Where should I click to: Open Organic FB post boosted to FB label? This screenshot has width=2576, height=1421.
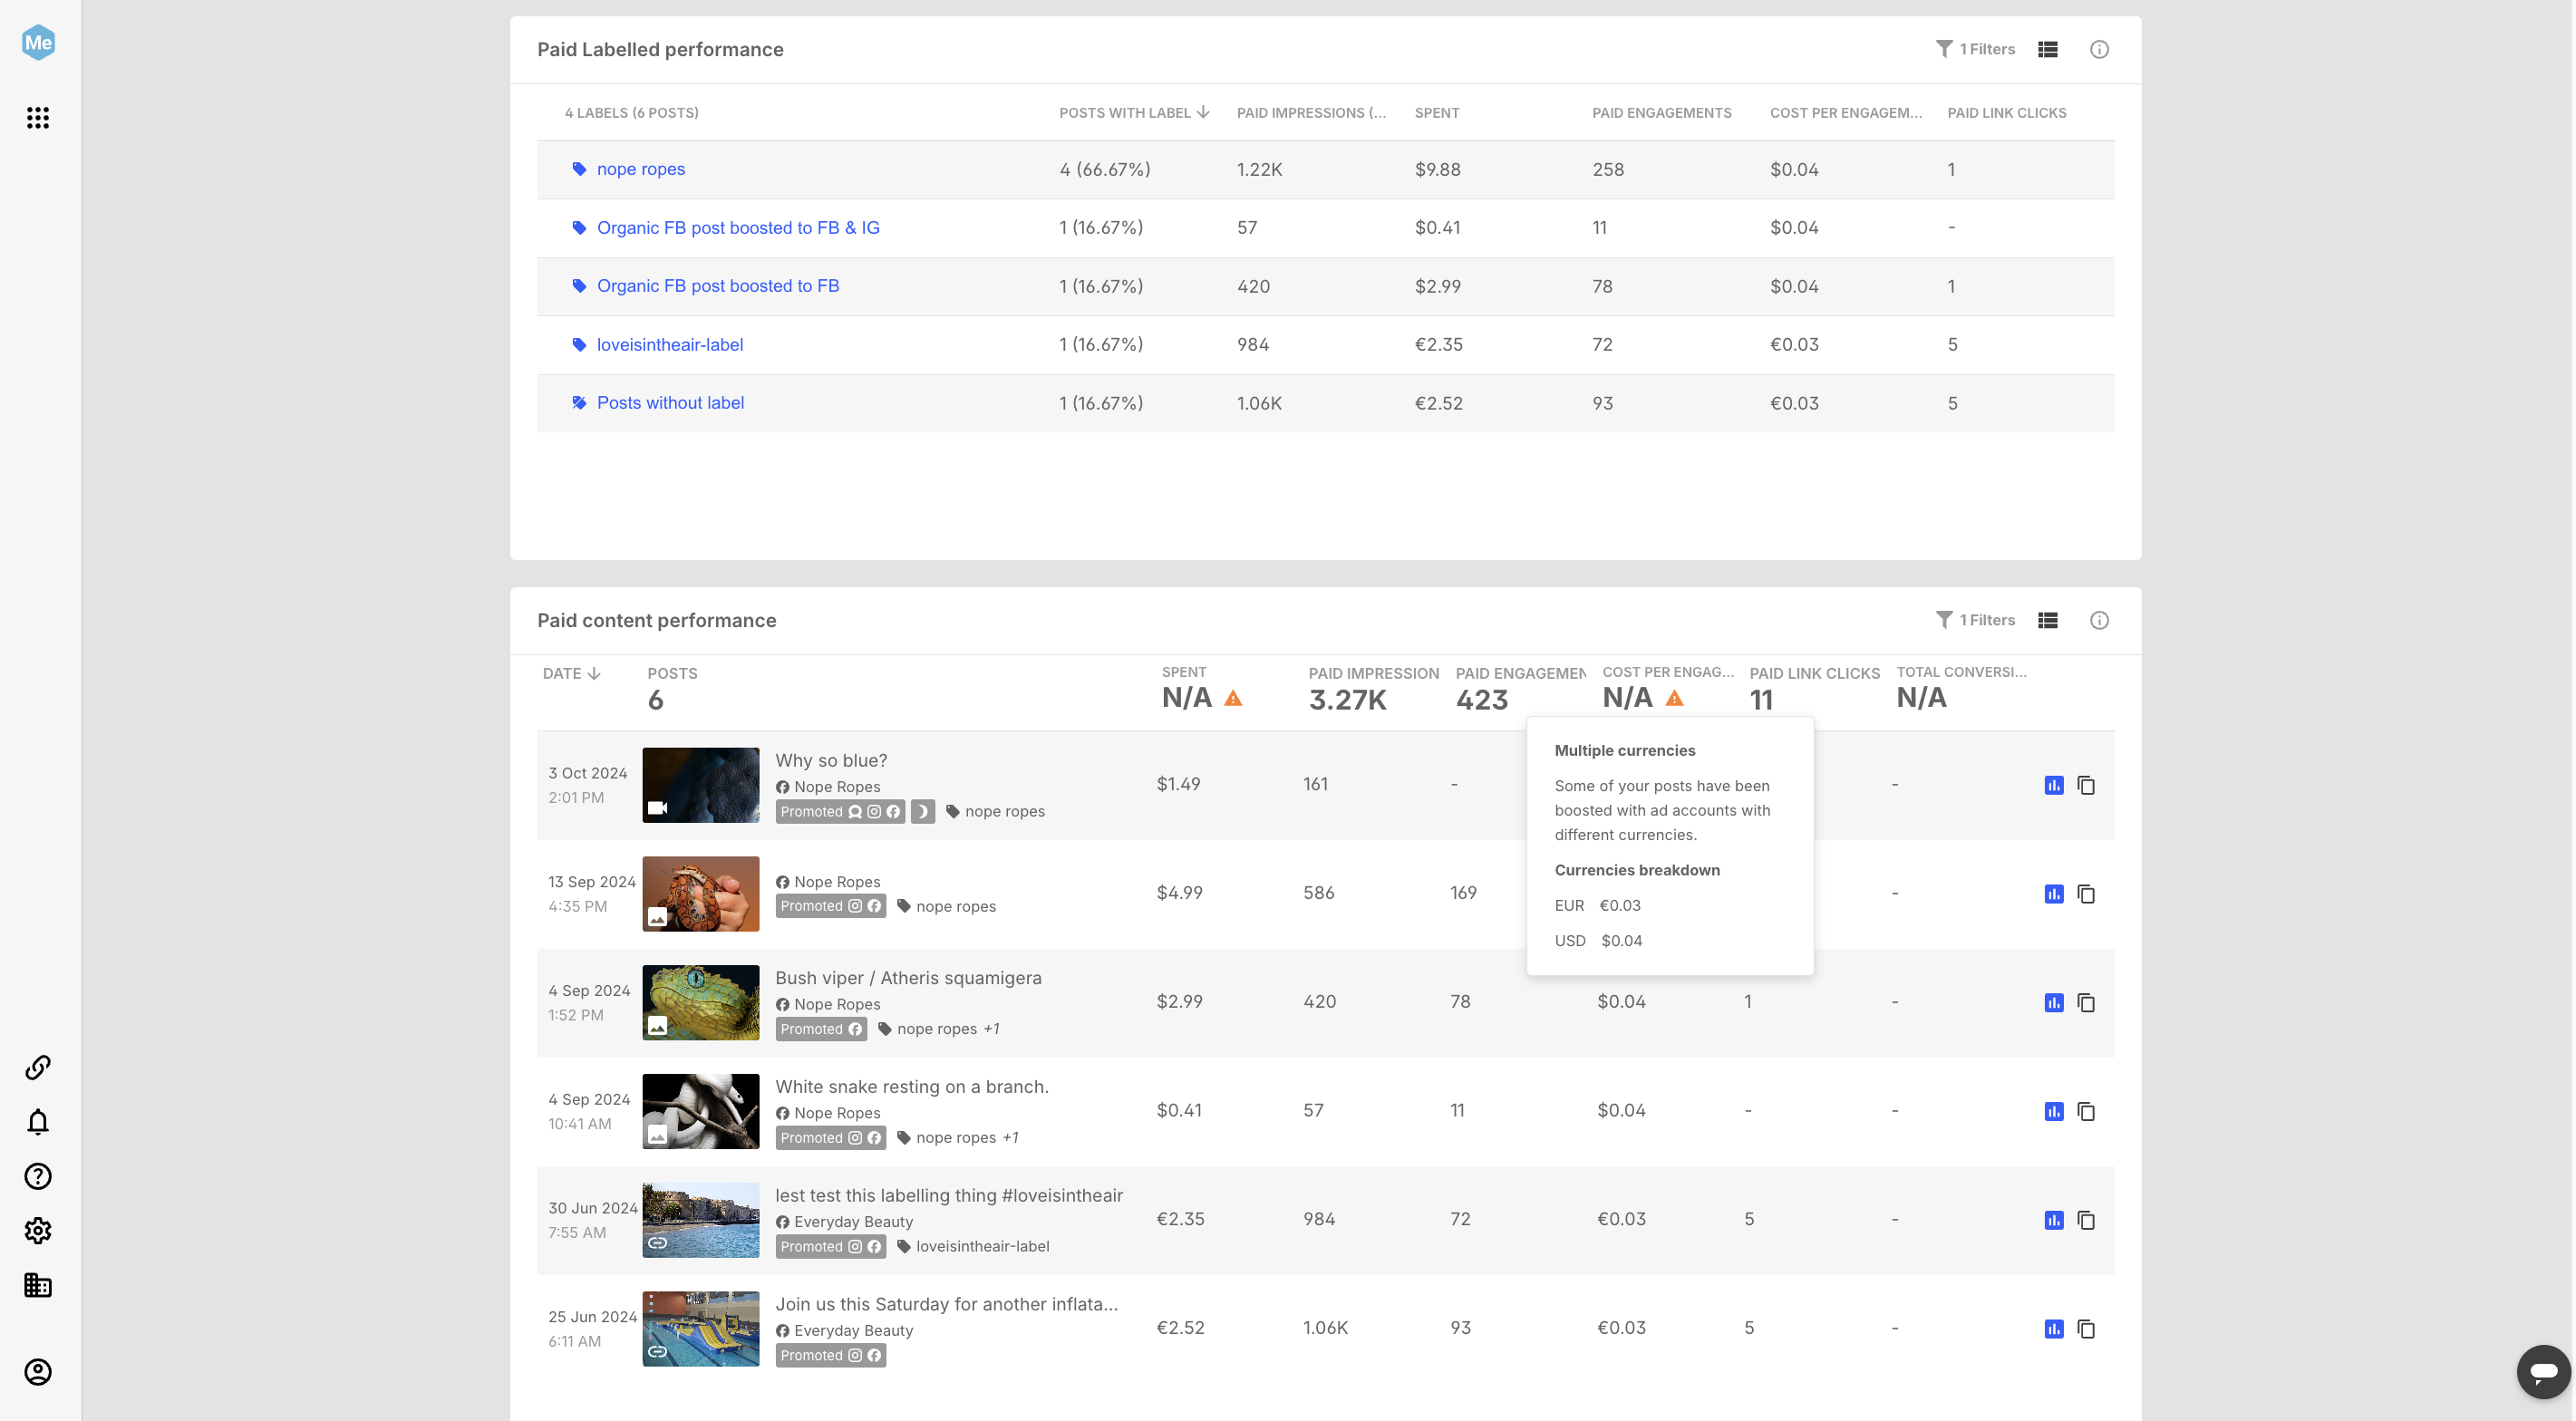(718, 286)
